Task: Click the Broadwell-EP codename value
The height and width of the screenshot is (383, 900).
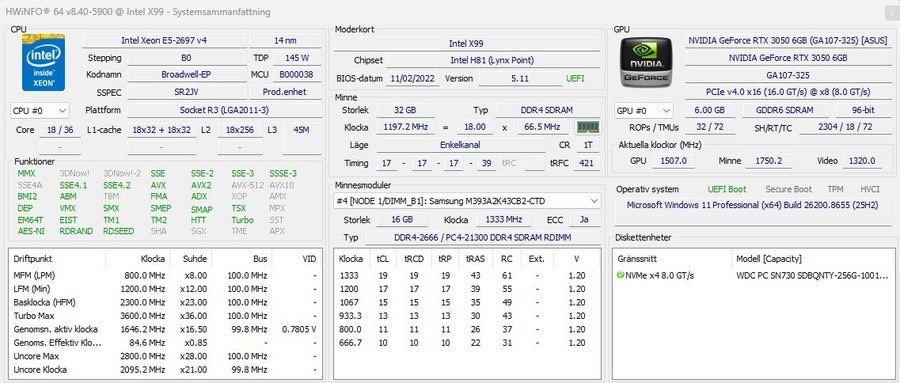Action: click(x=186, y=75)
